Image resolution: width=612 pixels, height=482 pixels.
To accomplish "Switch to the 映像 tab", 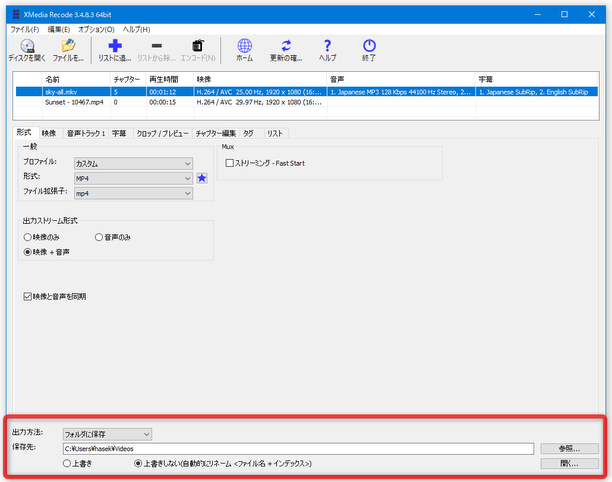I will (x=49, y=133).
